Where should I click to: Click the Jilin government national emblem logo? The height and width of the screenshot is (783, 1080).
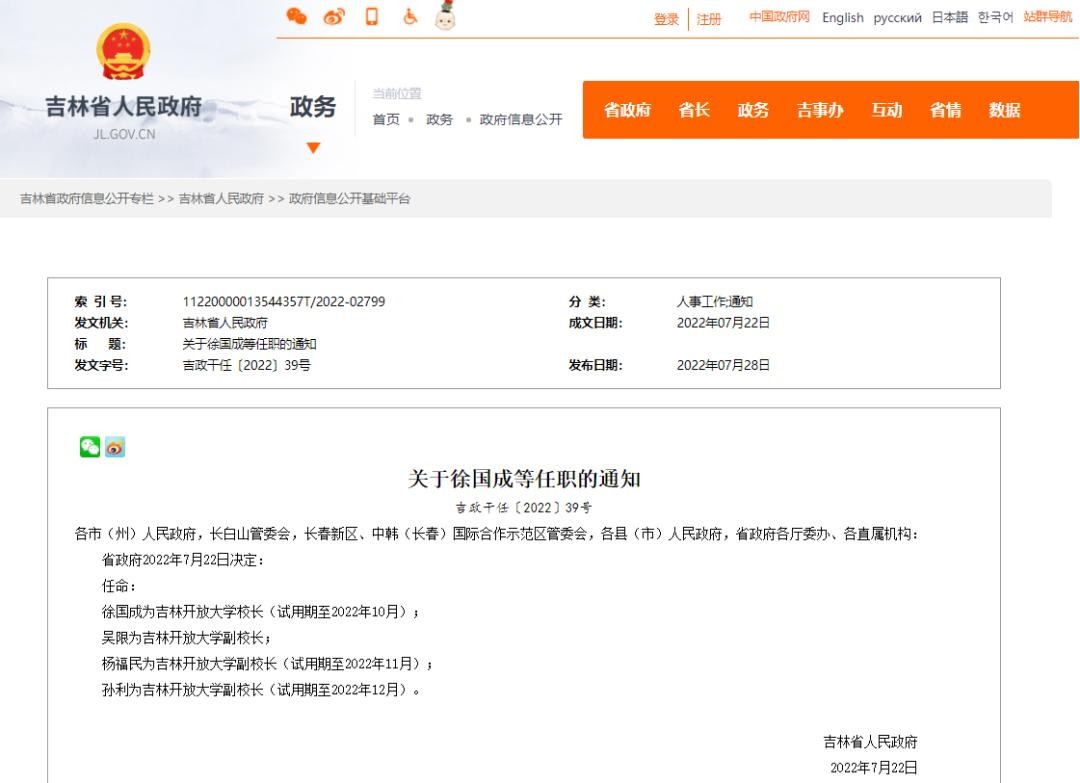coord(123,55)
